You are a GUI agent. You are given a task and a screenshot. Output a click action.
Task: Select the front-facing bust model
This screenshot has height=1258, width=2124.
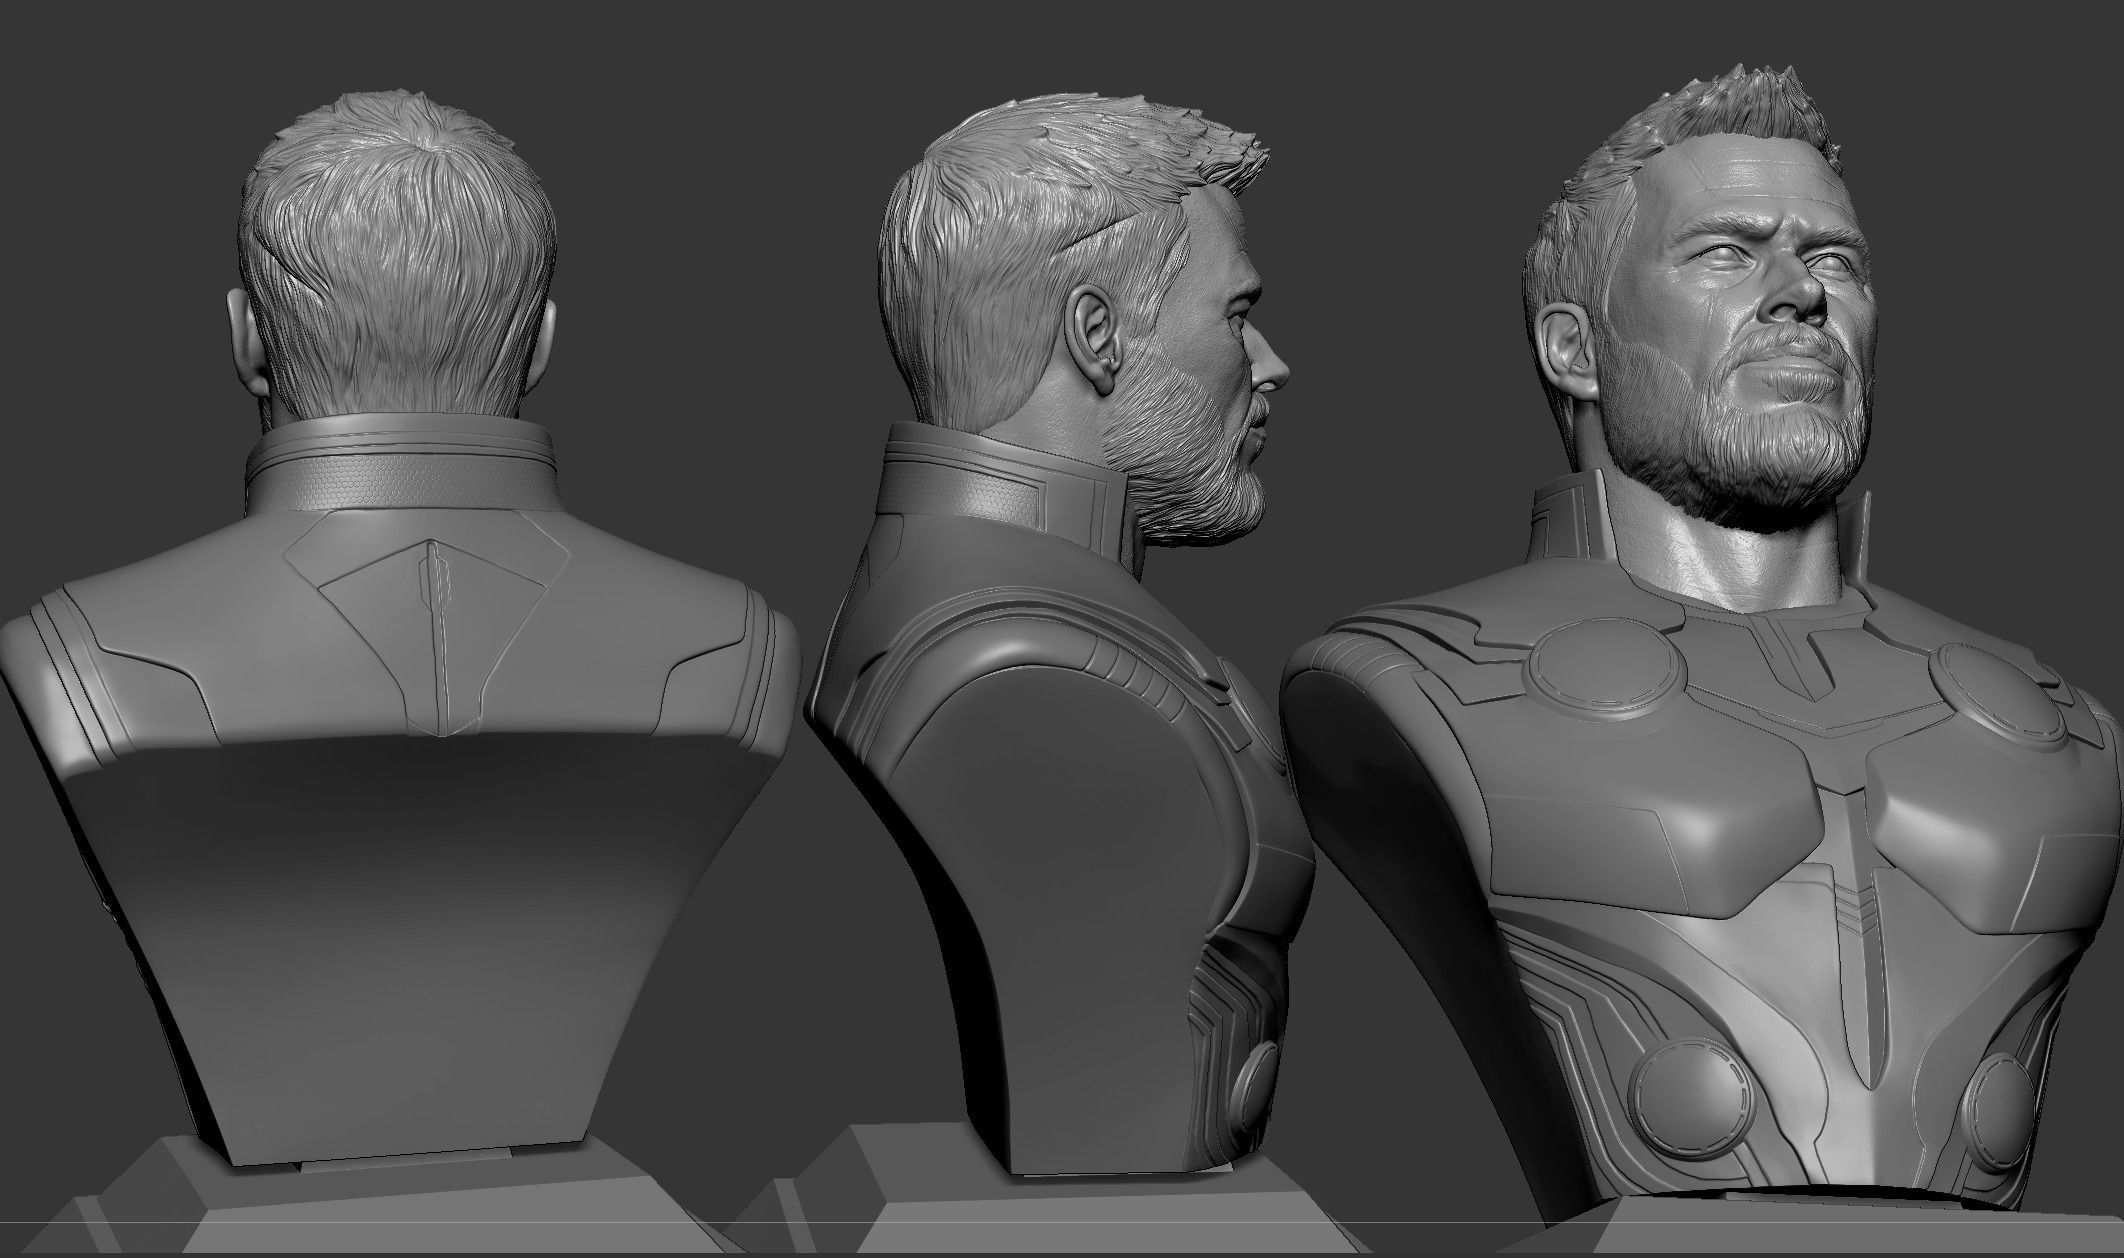click(1700, 650)
